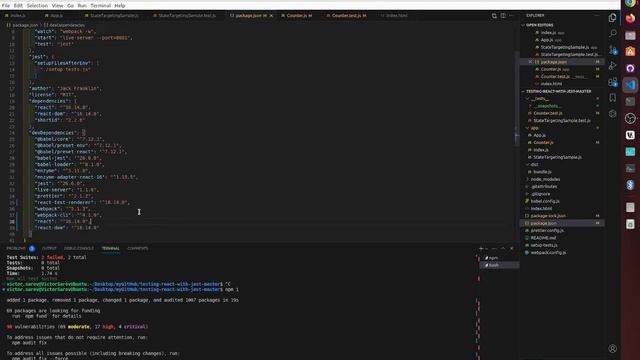Open the Run and Debug view
640x360 pixels.
612,66
